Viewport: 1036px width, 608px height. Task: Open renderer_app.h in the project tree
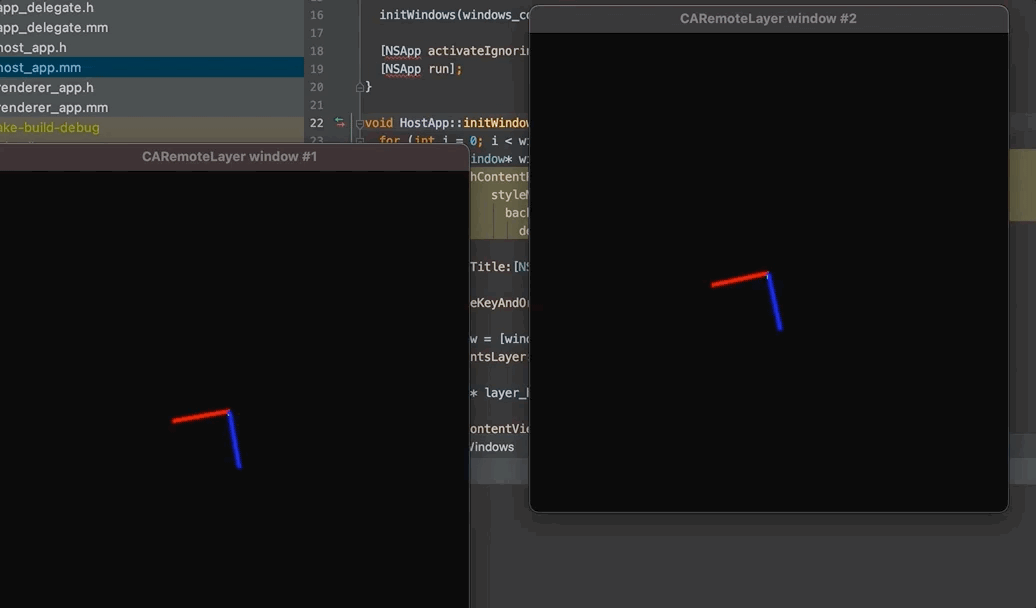[x=46, y=87]
